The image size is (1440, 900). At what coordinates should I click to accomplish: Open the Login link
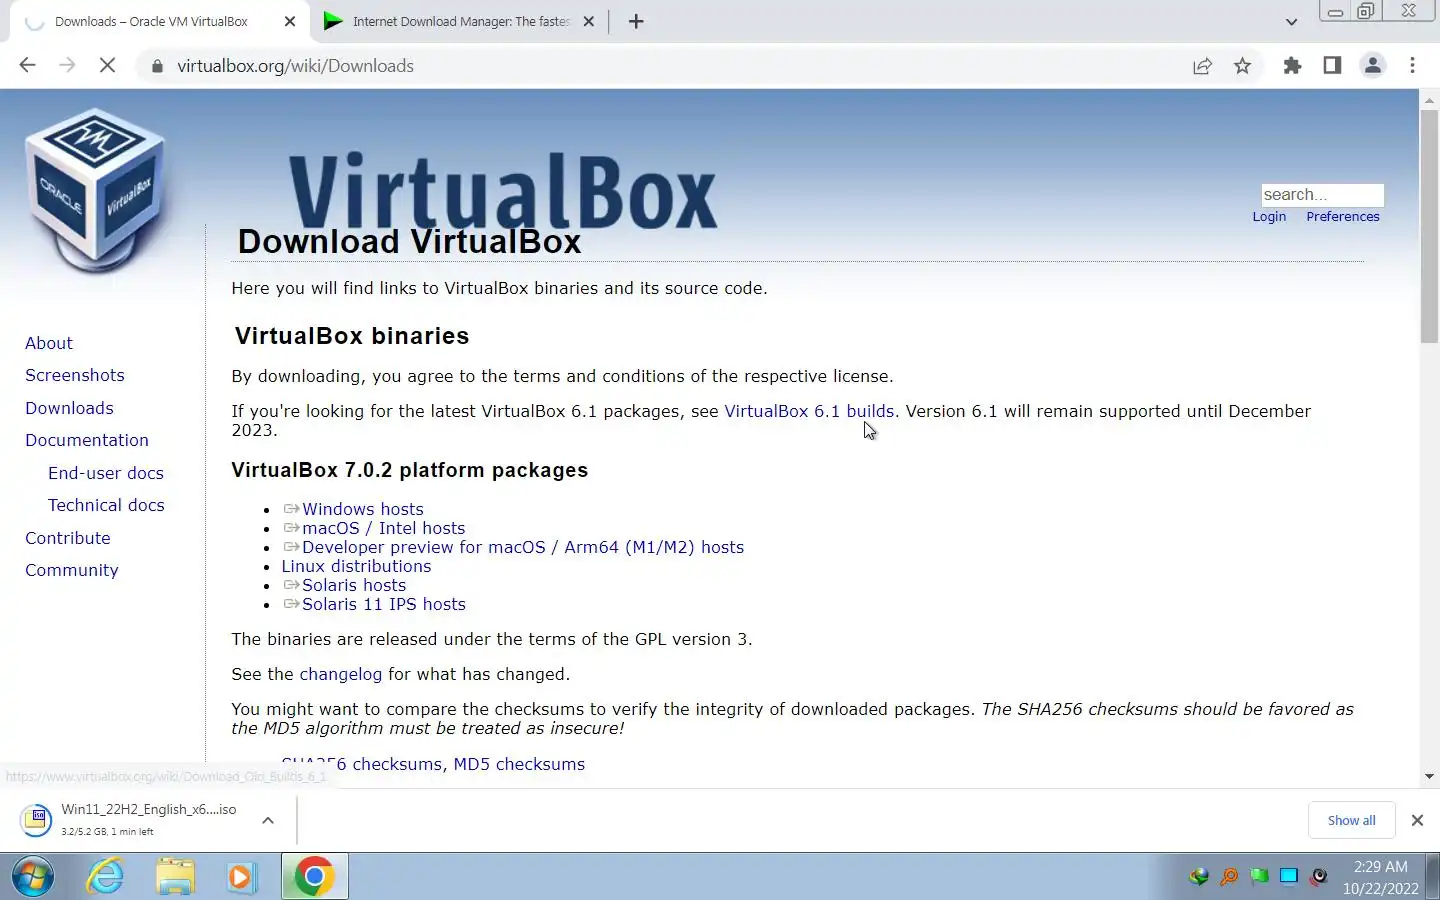(1269, 216)
